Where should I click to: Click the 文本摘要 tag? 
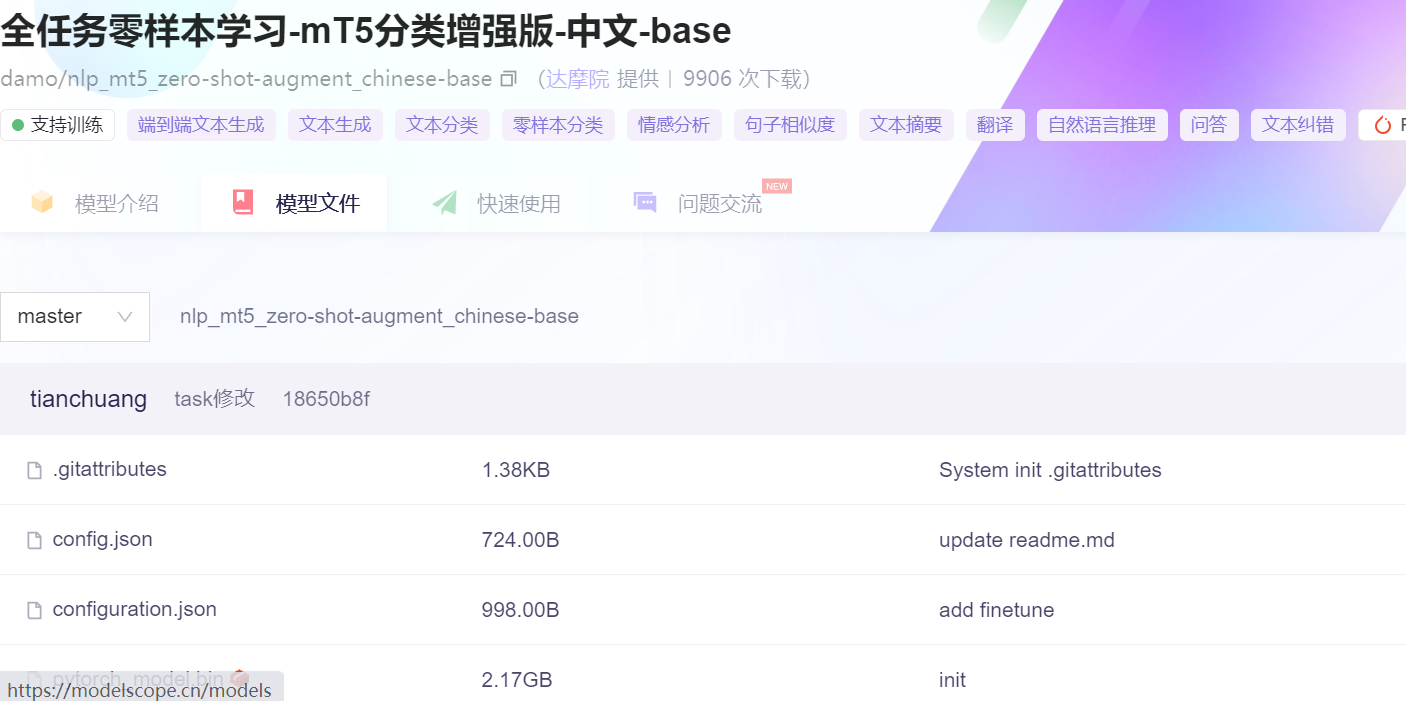906,125
